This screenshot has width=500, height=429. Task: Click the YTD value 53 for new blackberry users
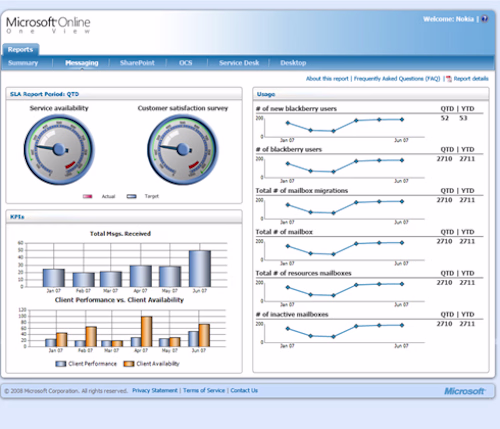click(463, 118)
